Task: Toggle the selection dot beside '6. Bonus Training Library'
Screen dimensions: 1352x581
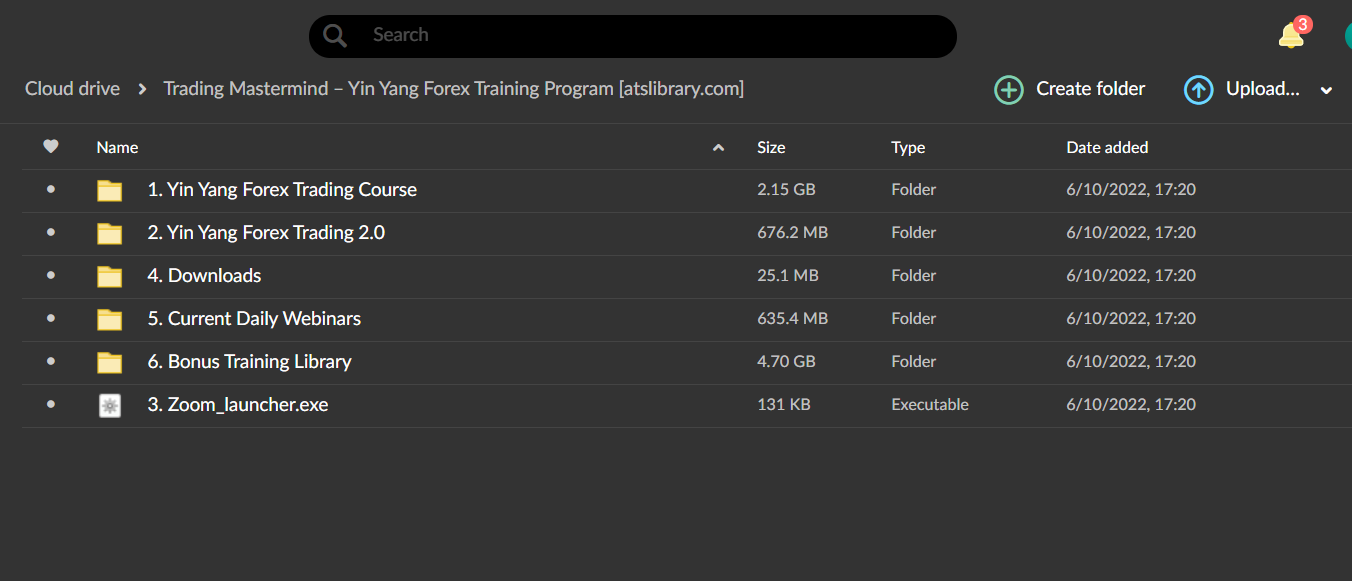Action: click(x=51, y=362)
